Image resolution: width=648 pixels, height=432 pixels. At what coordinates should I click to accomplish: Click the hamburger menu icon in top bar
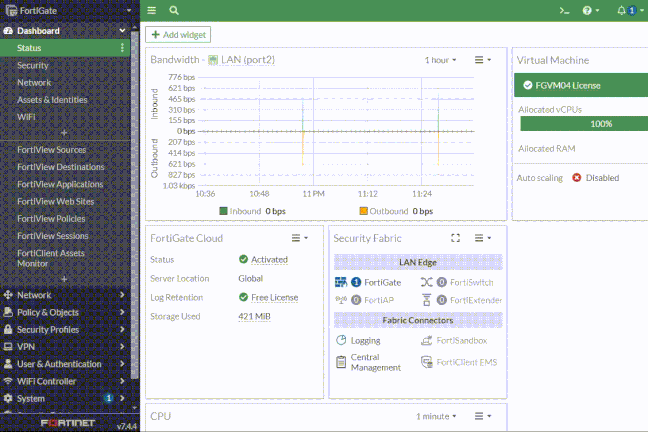click(152, 10)
